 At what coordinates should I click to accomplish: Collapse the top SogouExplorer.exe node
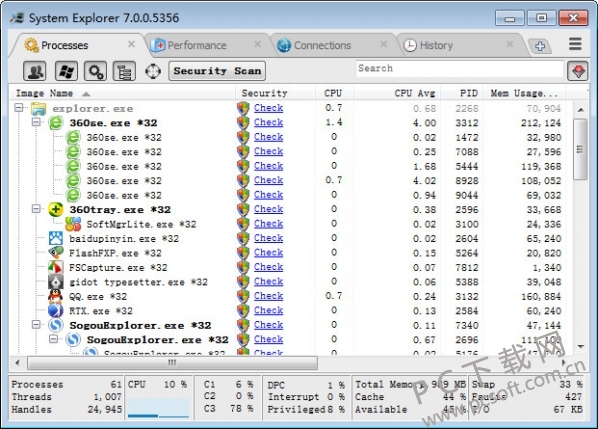36,325
